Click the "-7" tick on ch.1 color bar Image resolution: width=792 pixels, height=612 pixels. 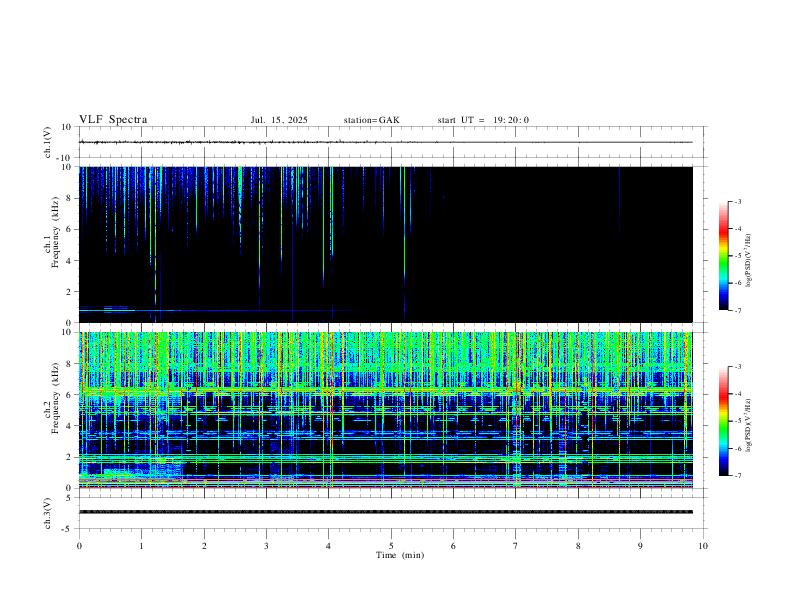tap(738, 310)
